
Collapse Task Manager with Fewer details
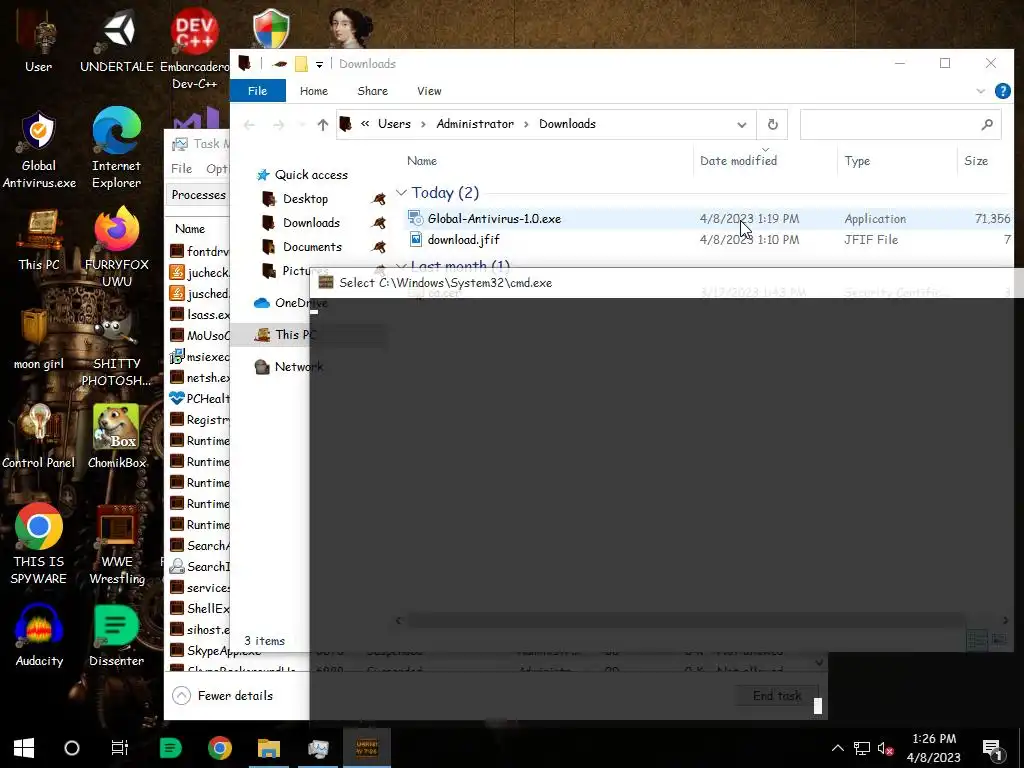pos(223,696)
